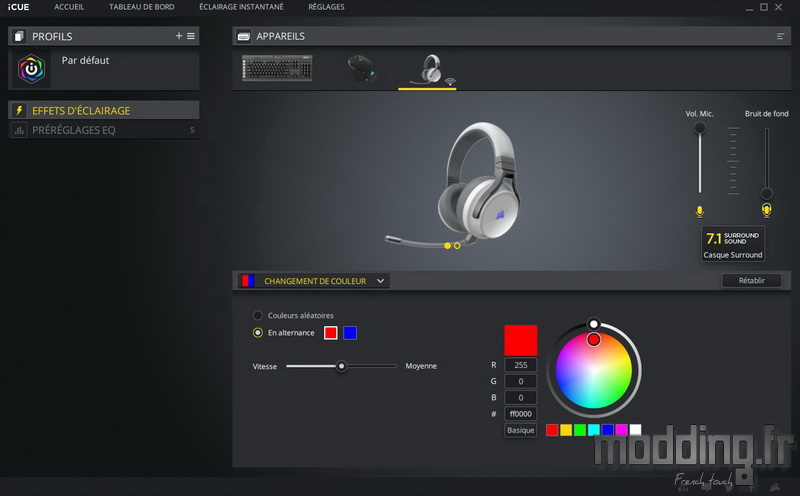Toggle 7.1 Surround Sound Casque Surround
Screen dimensions: 800x496
(733, 243)
